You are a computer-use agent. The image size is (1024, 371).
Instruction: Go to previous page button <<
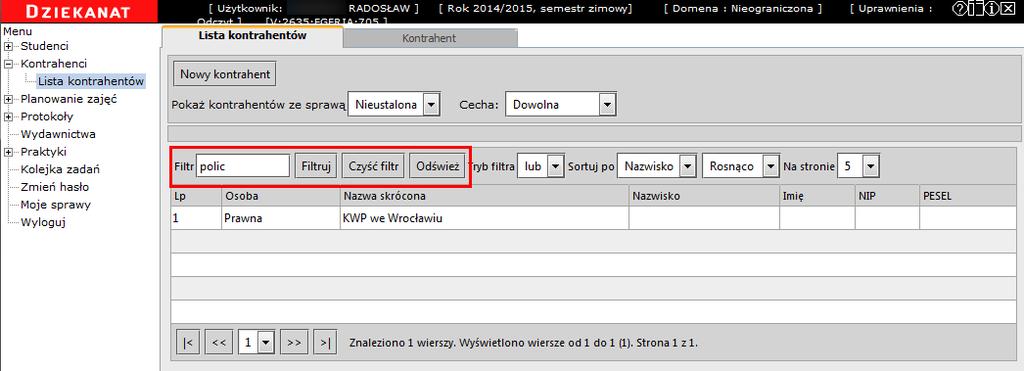click(219, 342)
